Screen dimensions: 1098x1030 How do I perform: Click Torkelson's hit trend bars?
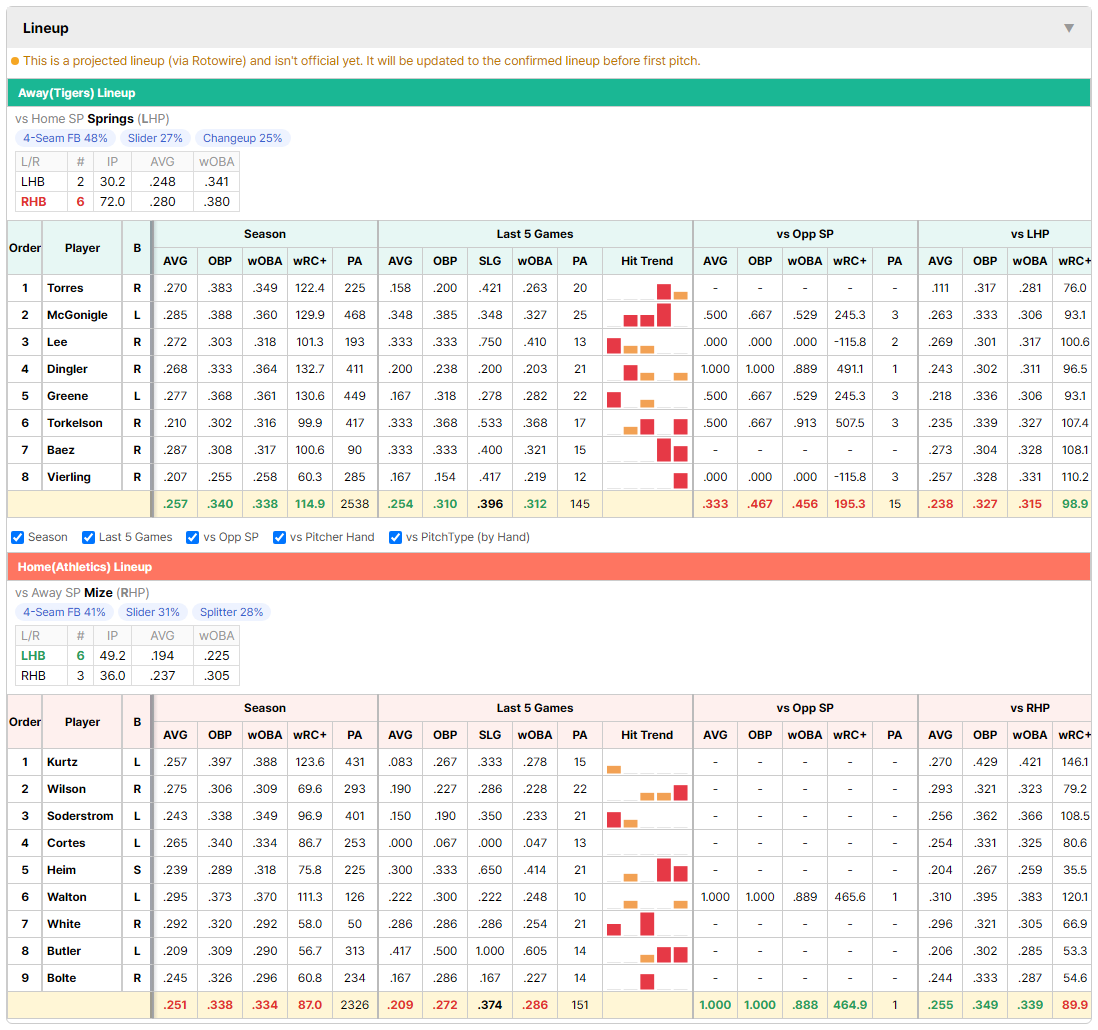tap(647, 423)
